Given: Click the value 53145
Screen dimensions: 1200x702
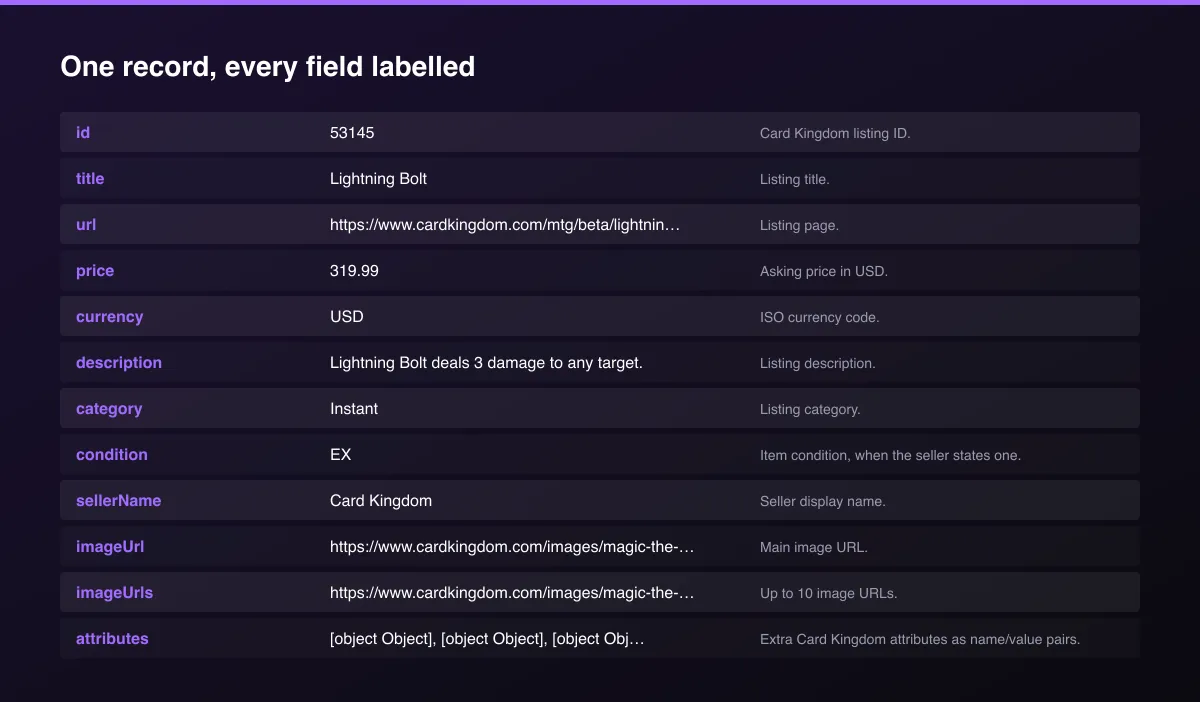Looking at the screenshot, I should click(352, 132).
